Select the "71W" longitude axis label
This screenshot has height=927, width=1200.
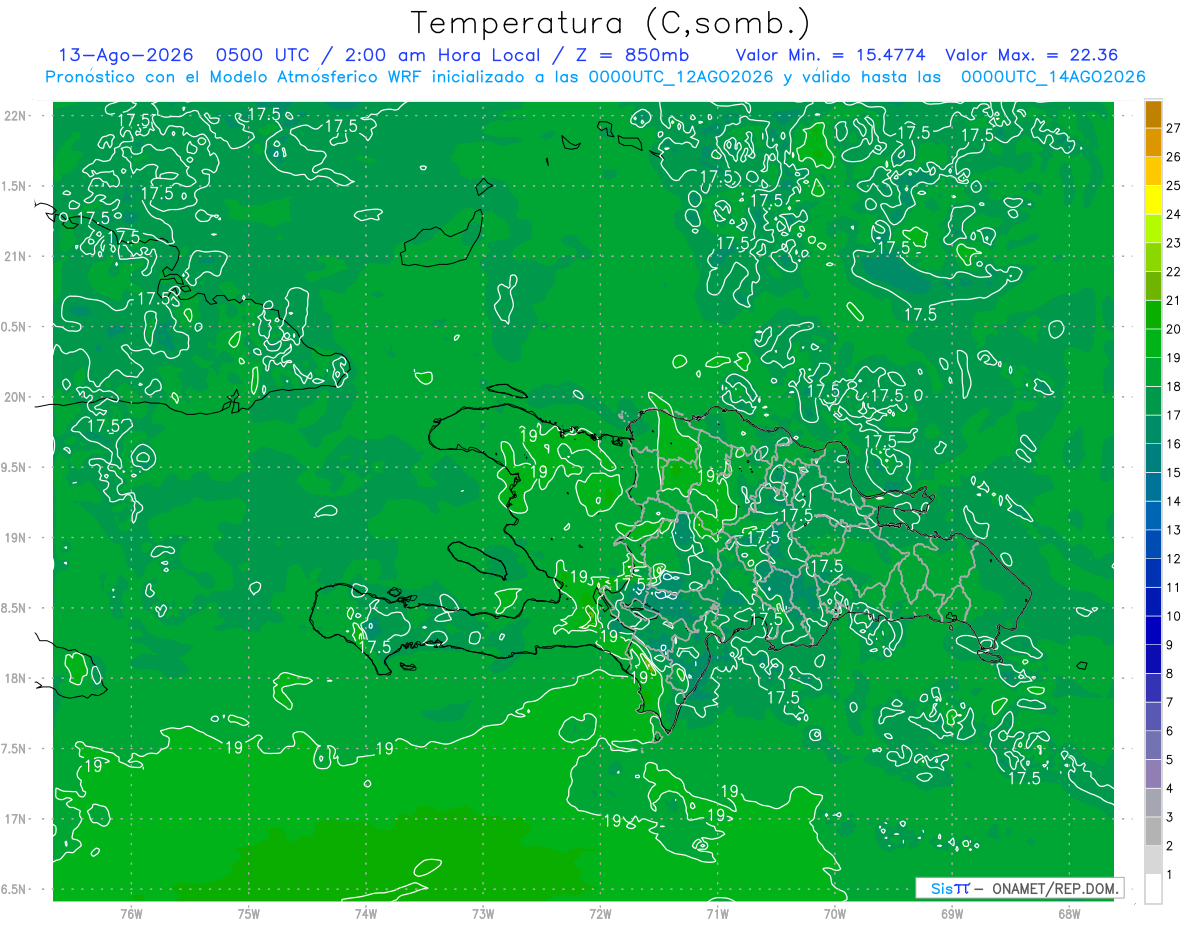717,913
